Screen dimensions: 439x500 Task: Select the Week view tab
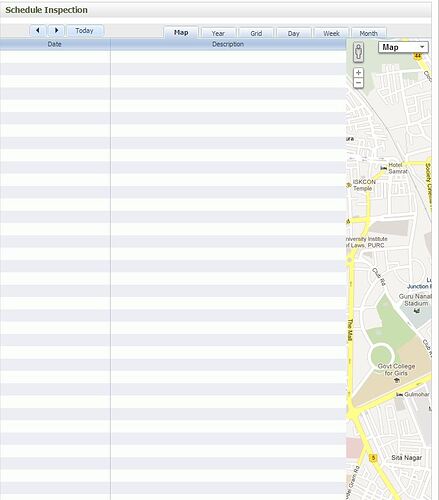331,33
